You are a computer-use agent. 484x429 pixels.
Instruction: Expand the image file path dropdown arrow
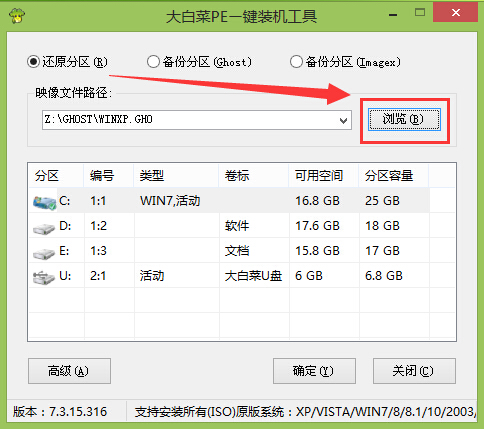point(343,120)
